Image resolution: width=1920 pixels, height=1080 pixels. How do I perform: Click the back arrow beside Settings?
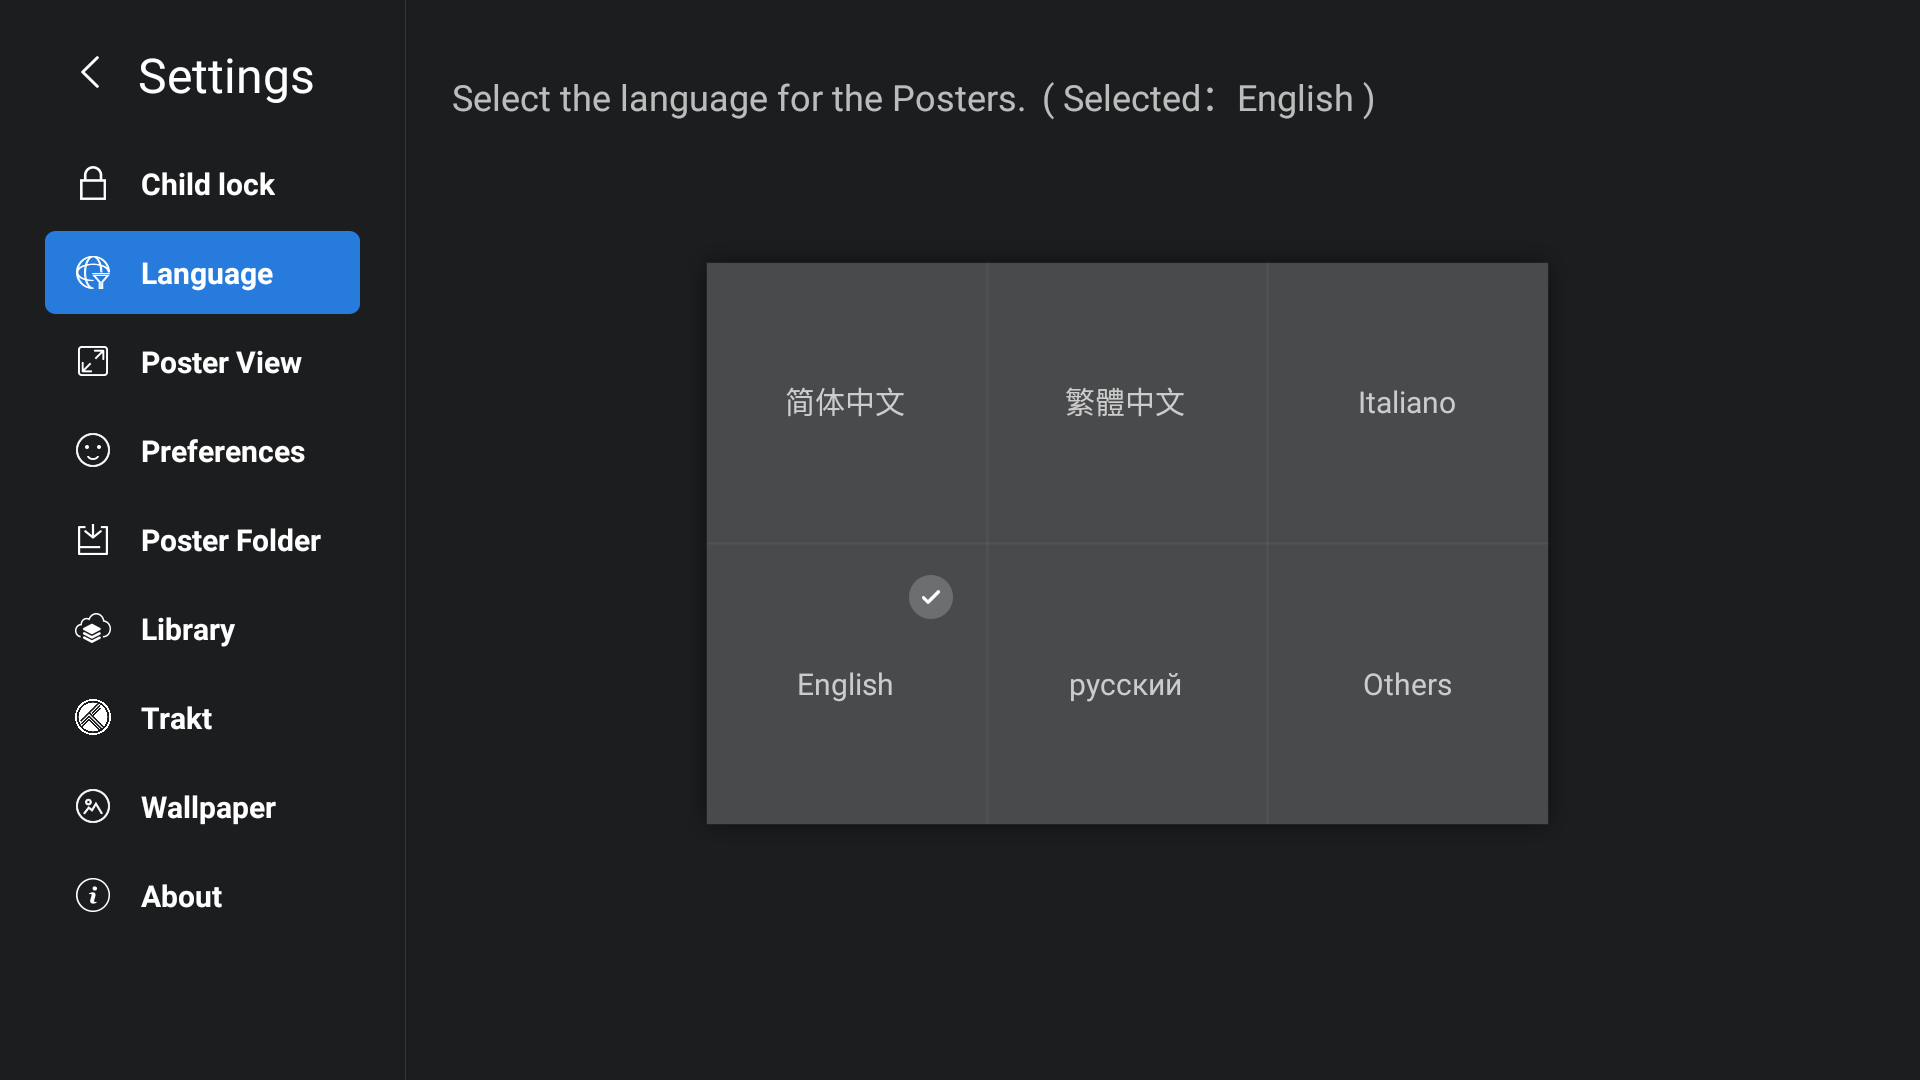coord(90,73)
